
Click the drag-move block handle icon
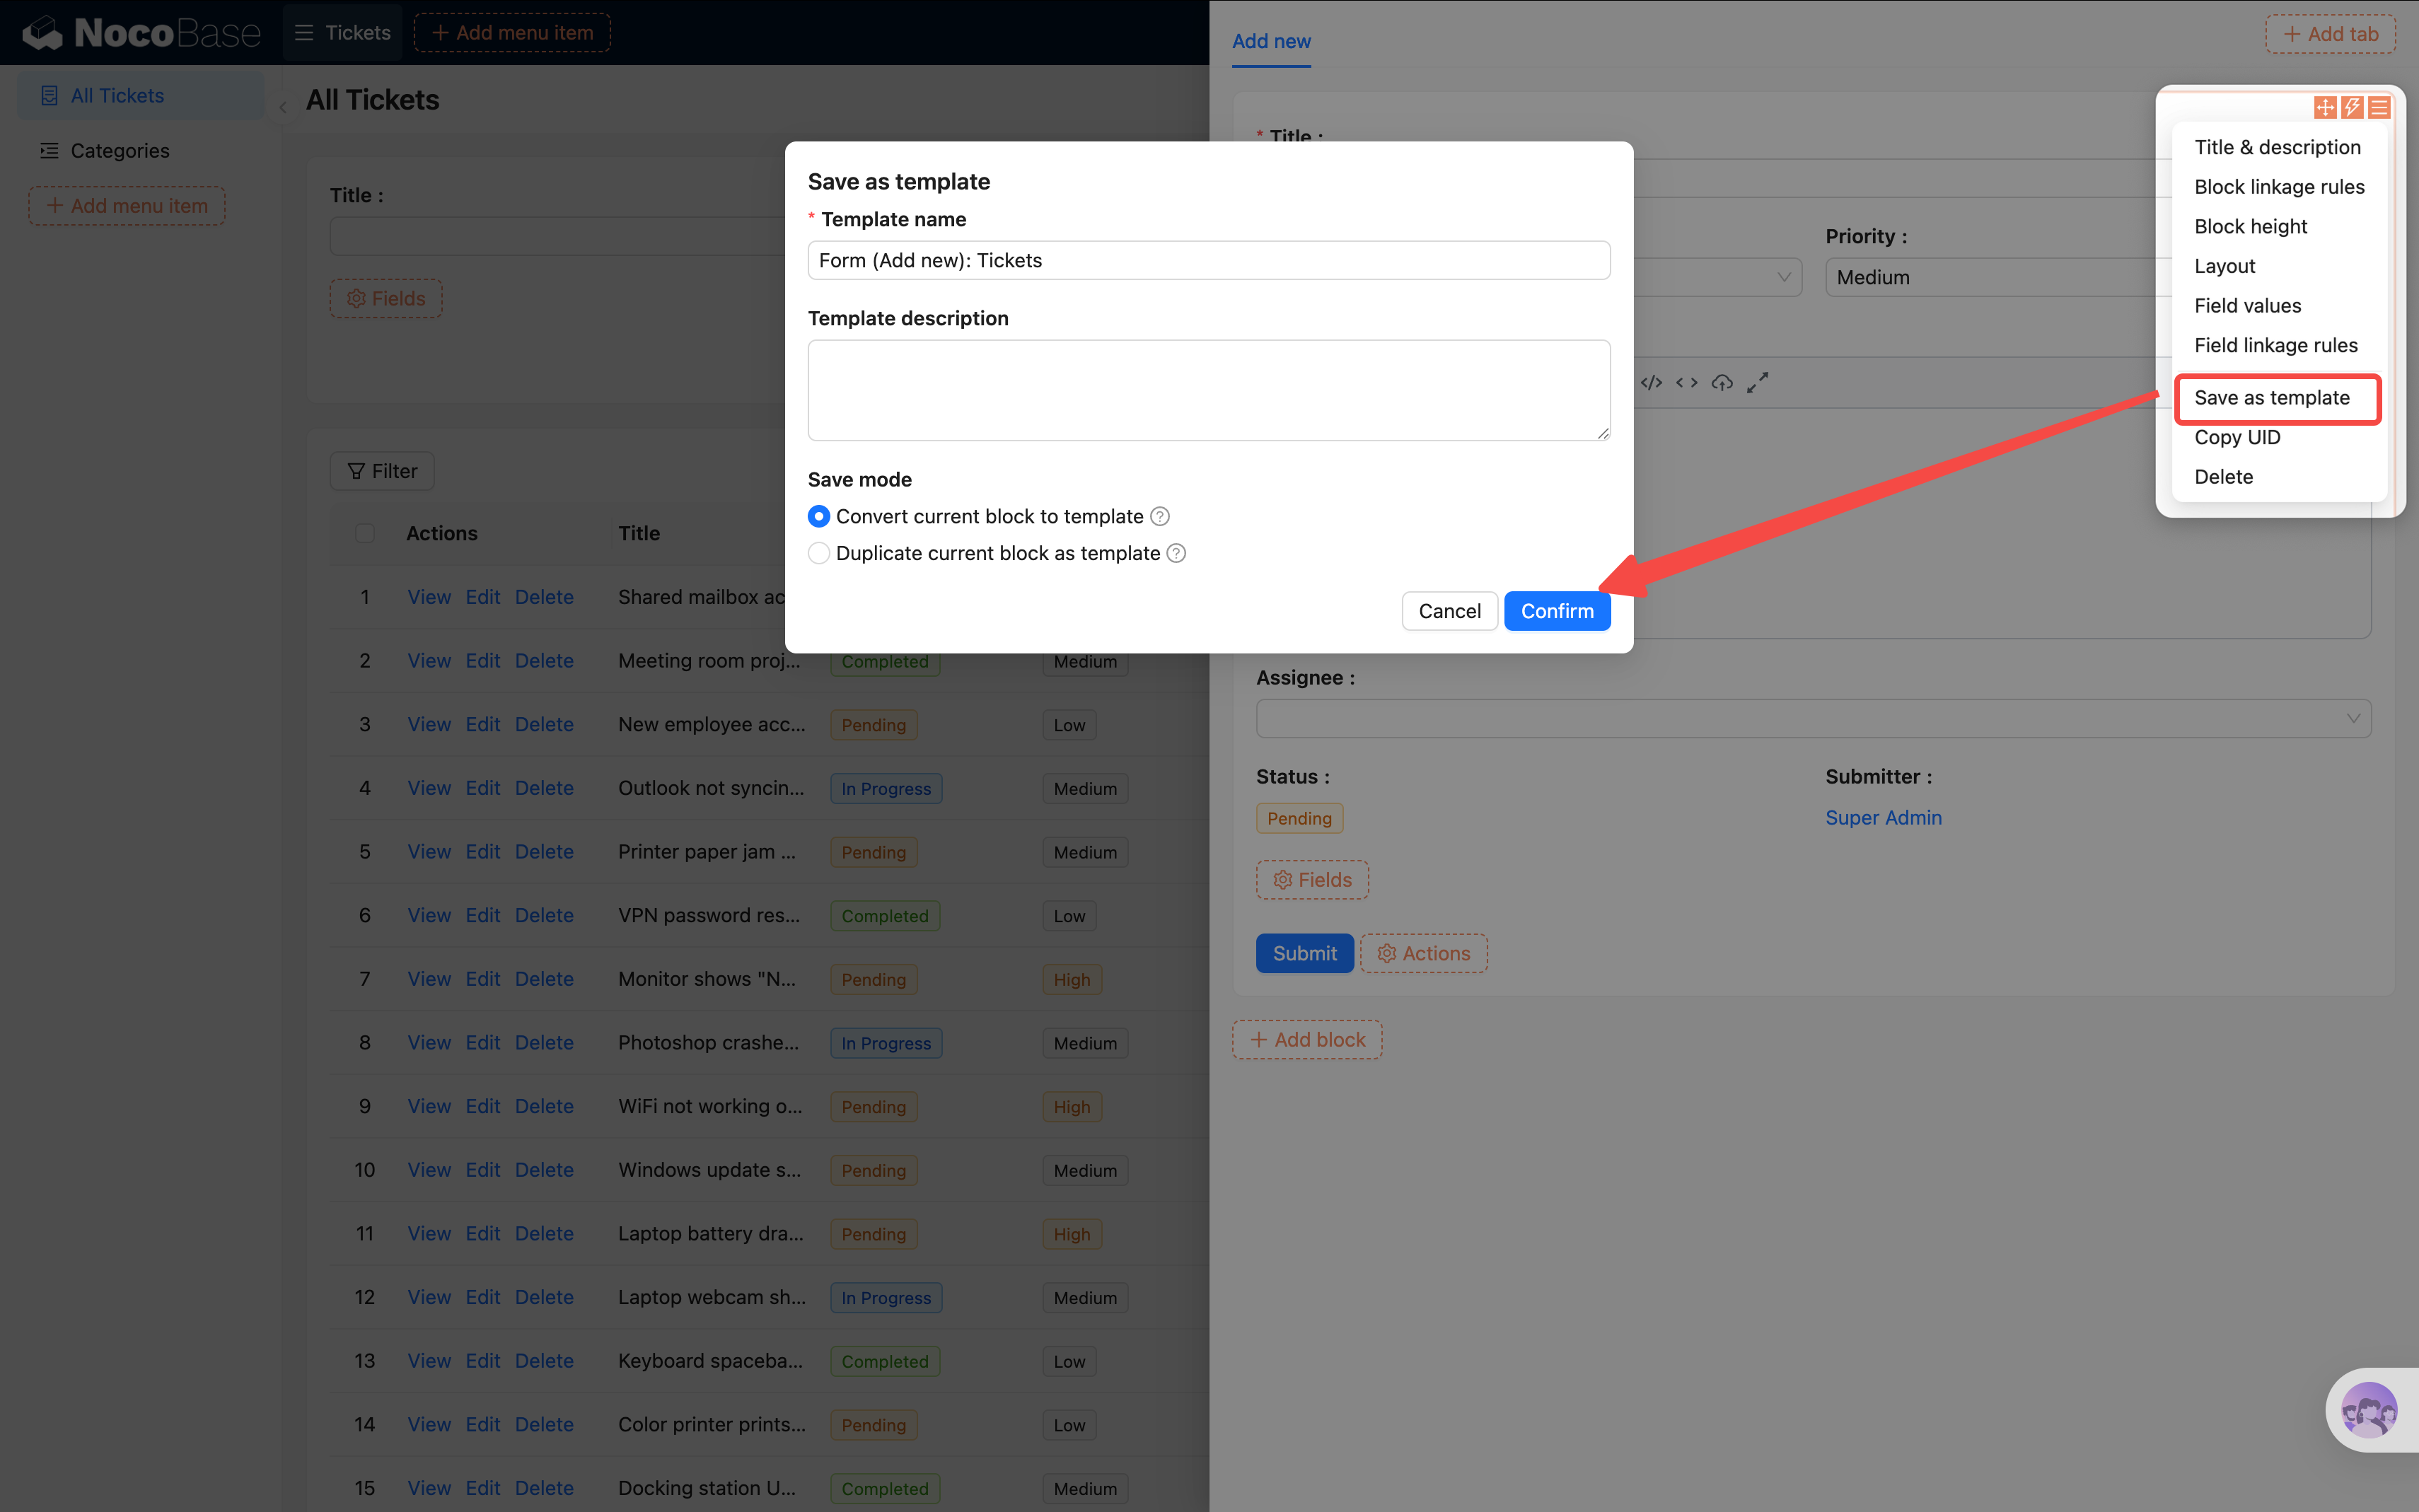[x=2325, y=107]
